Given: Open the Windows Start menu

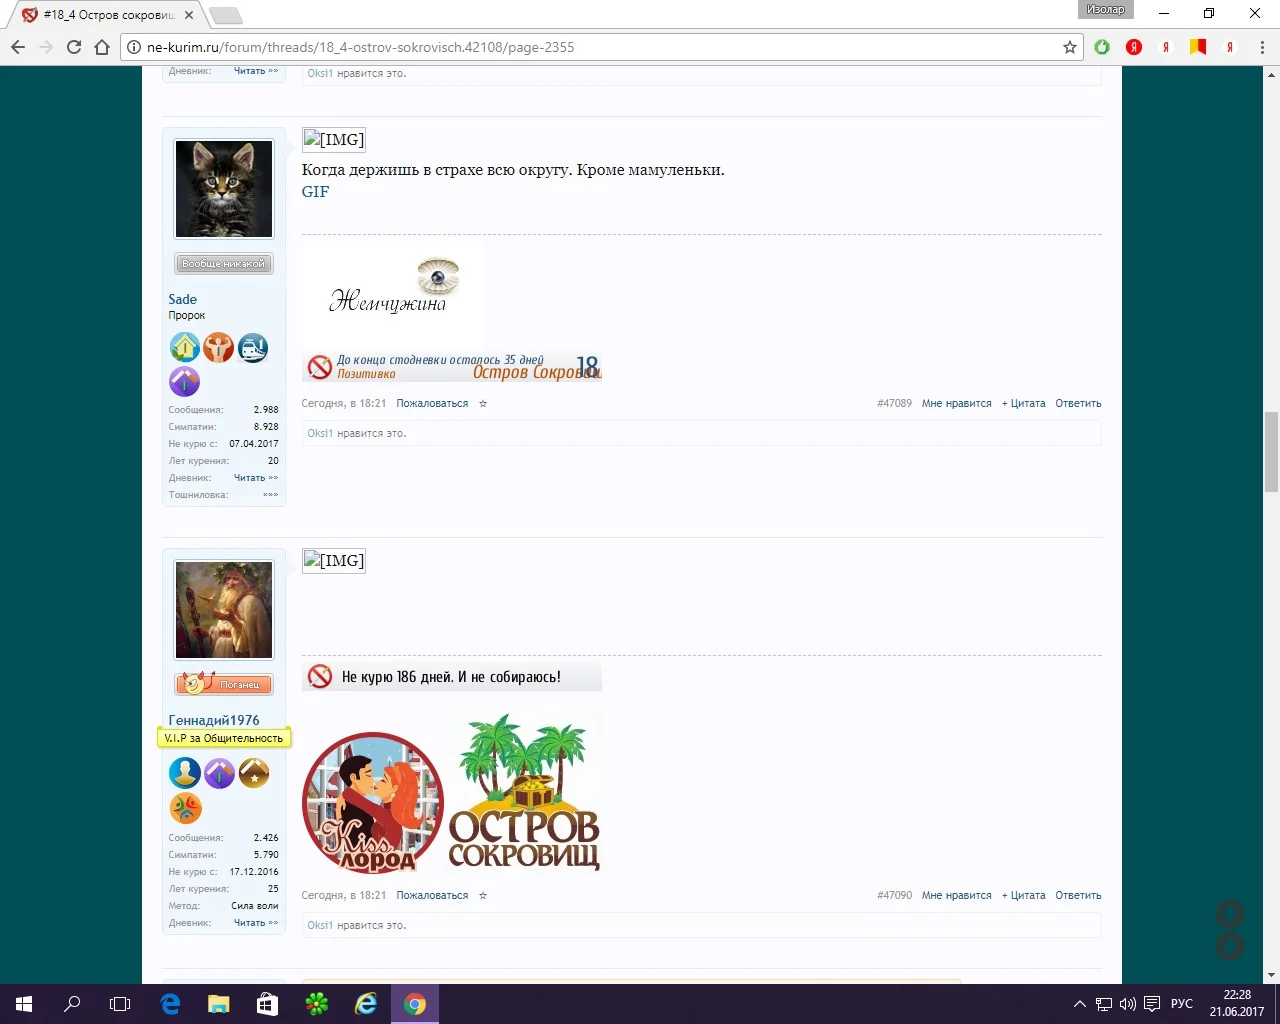Looking at the screenshot, I should [x=24, y=1004].
